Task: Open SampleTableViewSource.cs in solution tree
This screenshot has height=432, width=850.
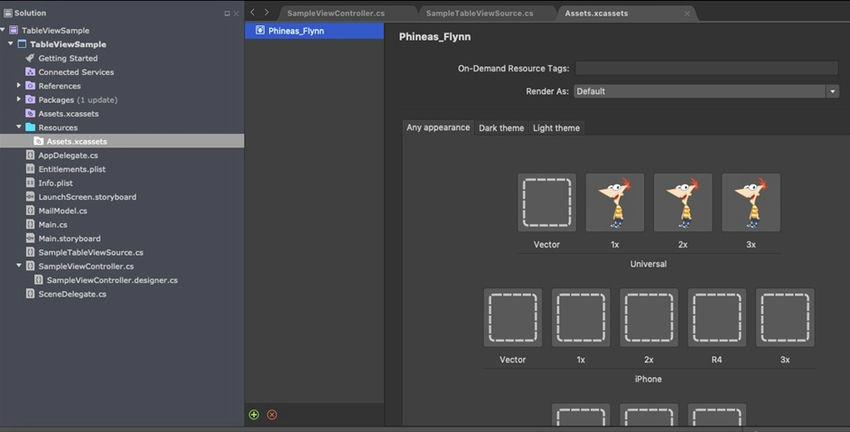Action: click(x=91, y=252)
